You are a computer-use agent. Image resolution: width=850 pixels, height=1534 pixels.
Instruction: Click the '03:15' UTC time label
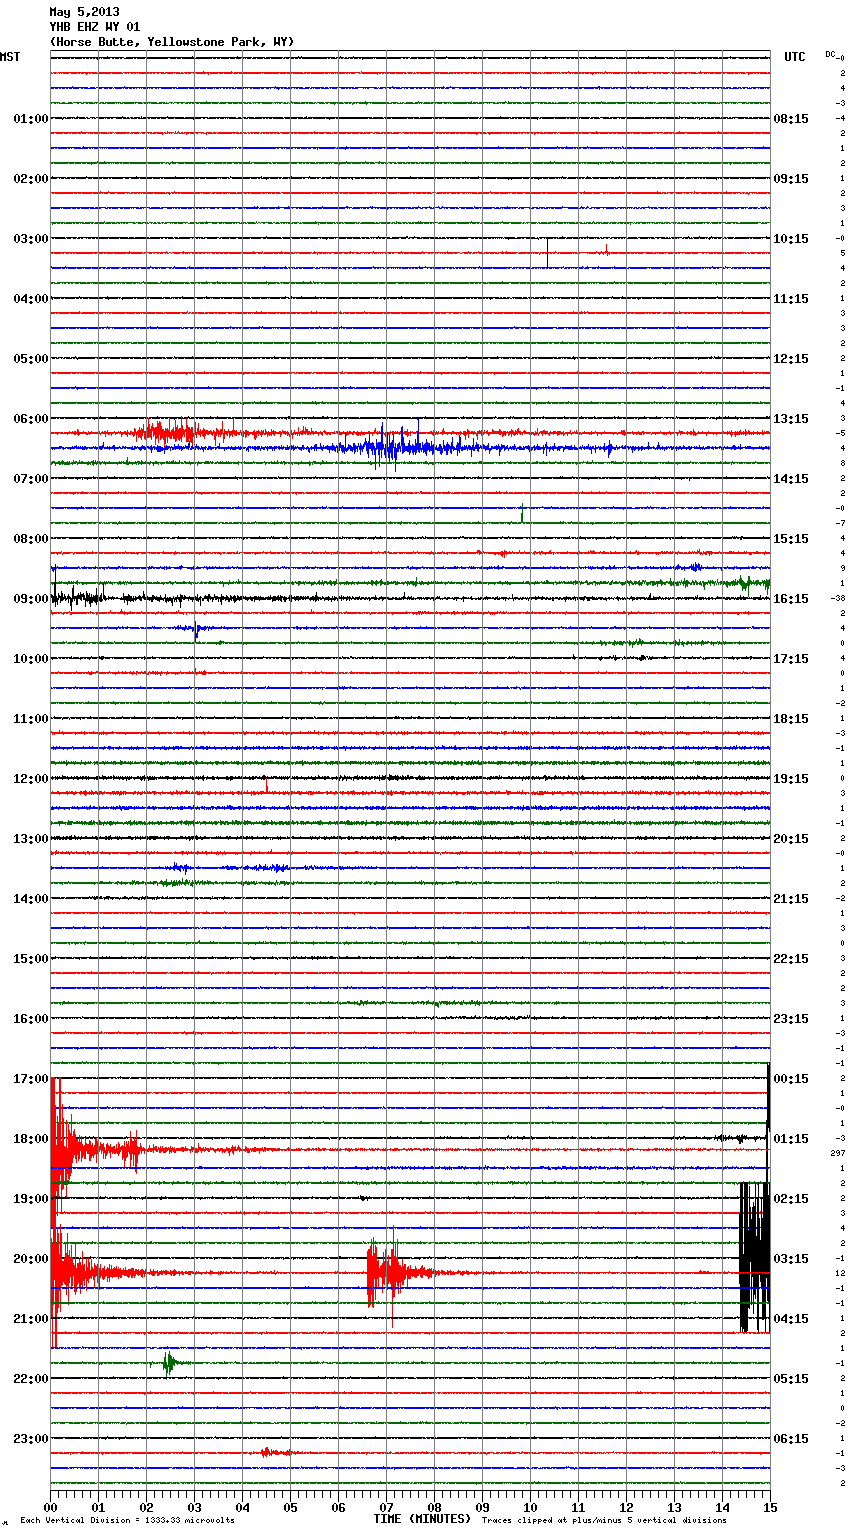791,1259
